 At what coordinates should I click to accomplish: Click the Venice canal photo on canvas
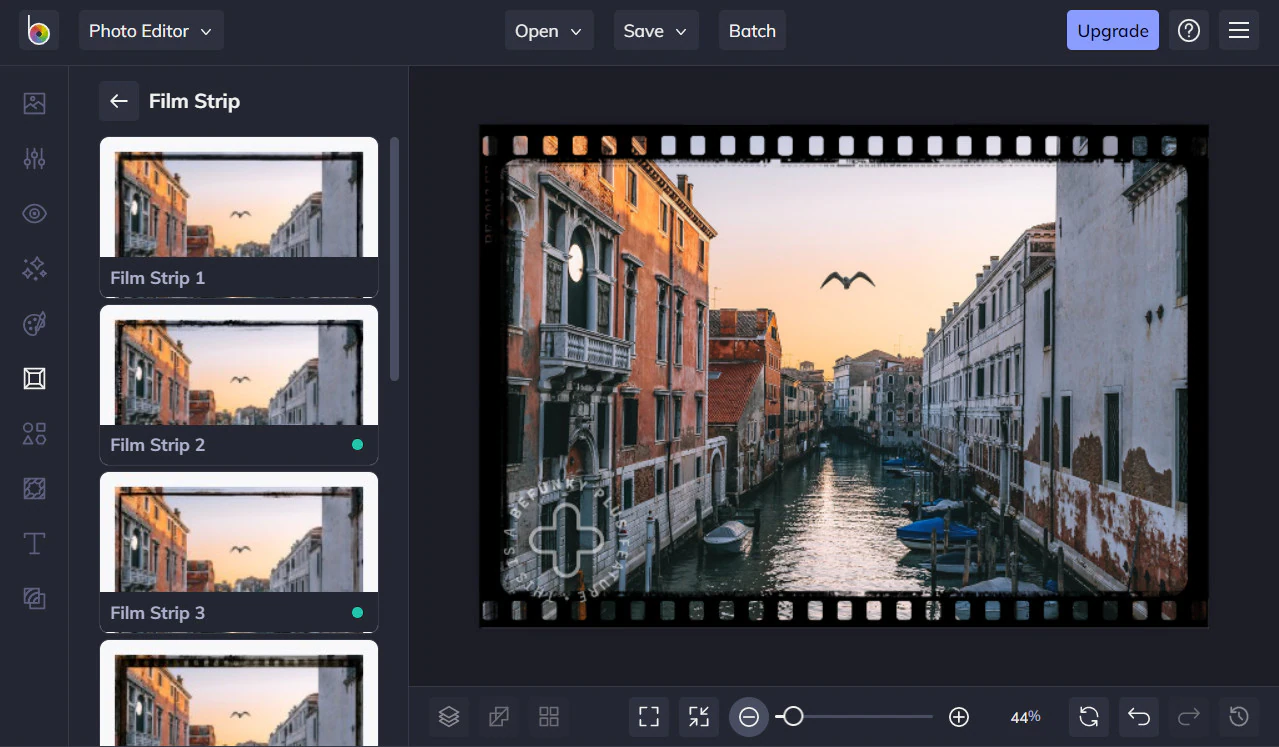click(x=844, y=376)
